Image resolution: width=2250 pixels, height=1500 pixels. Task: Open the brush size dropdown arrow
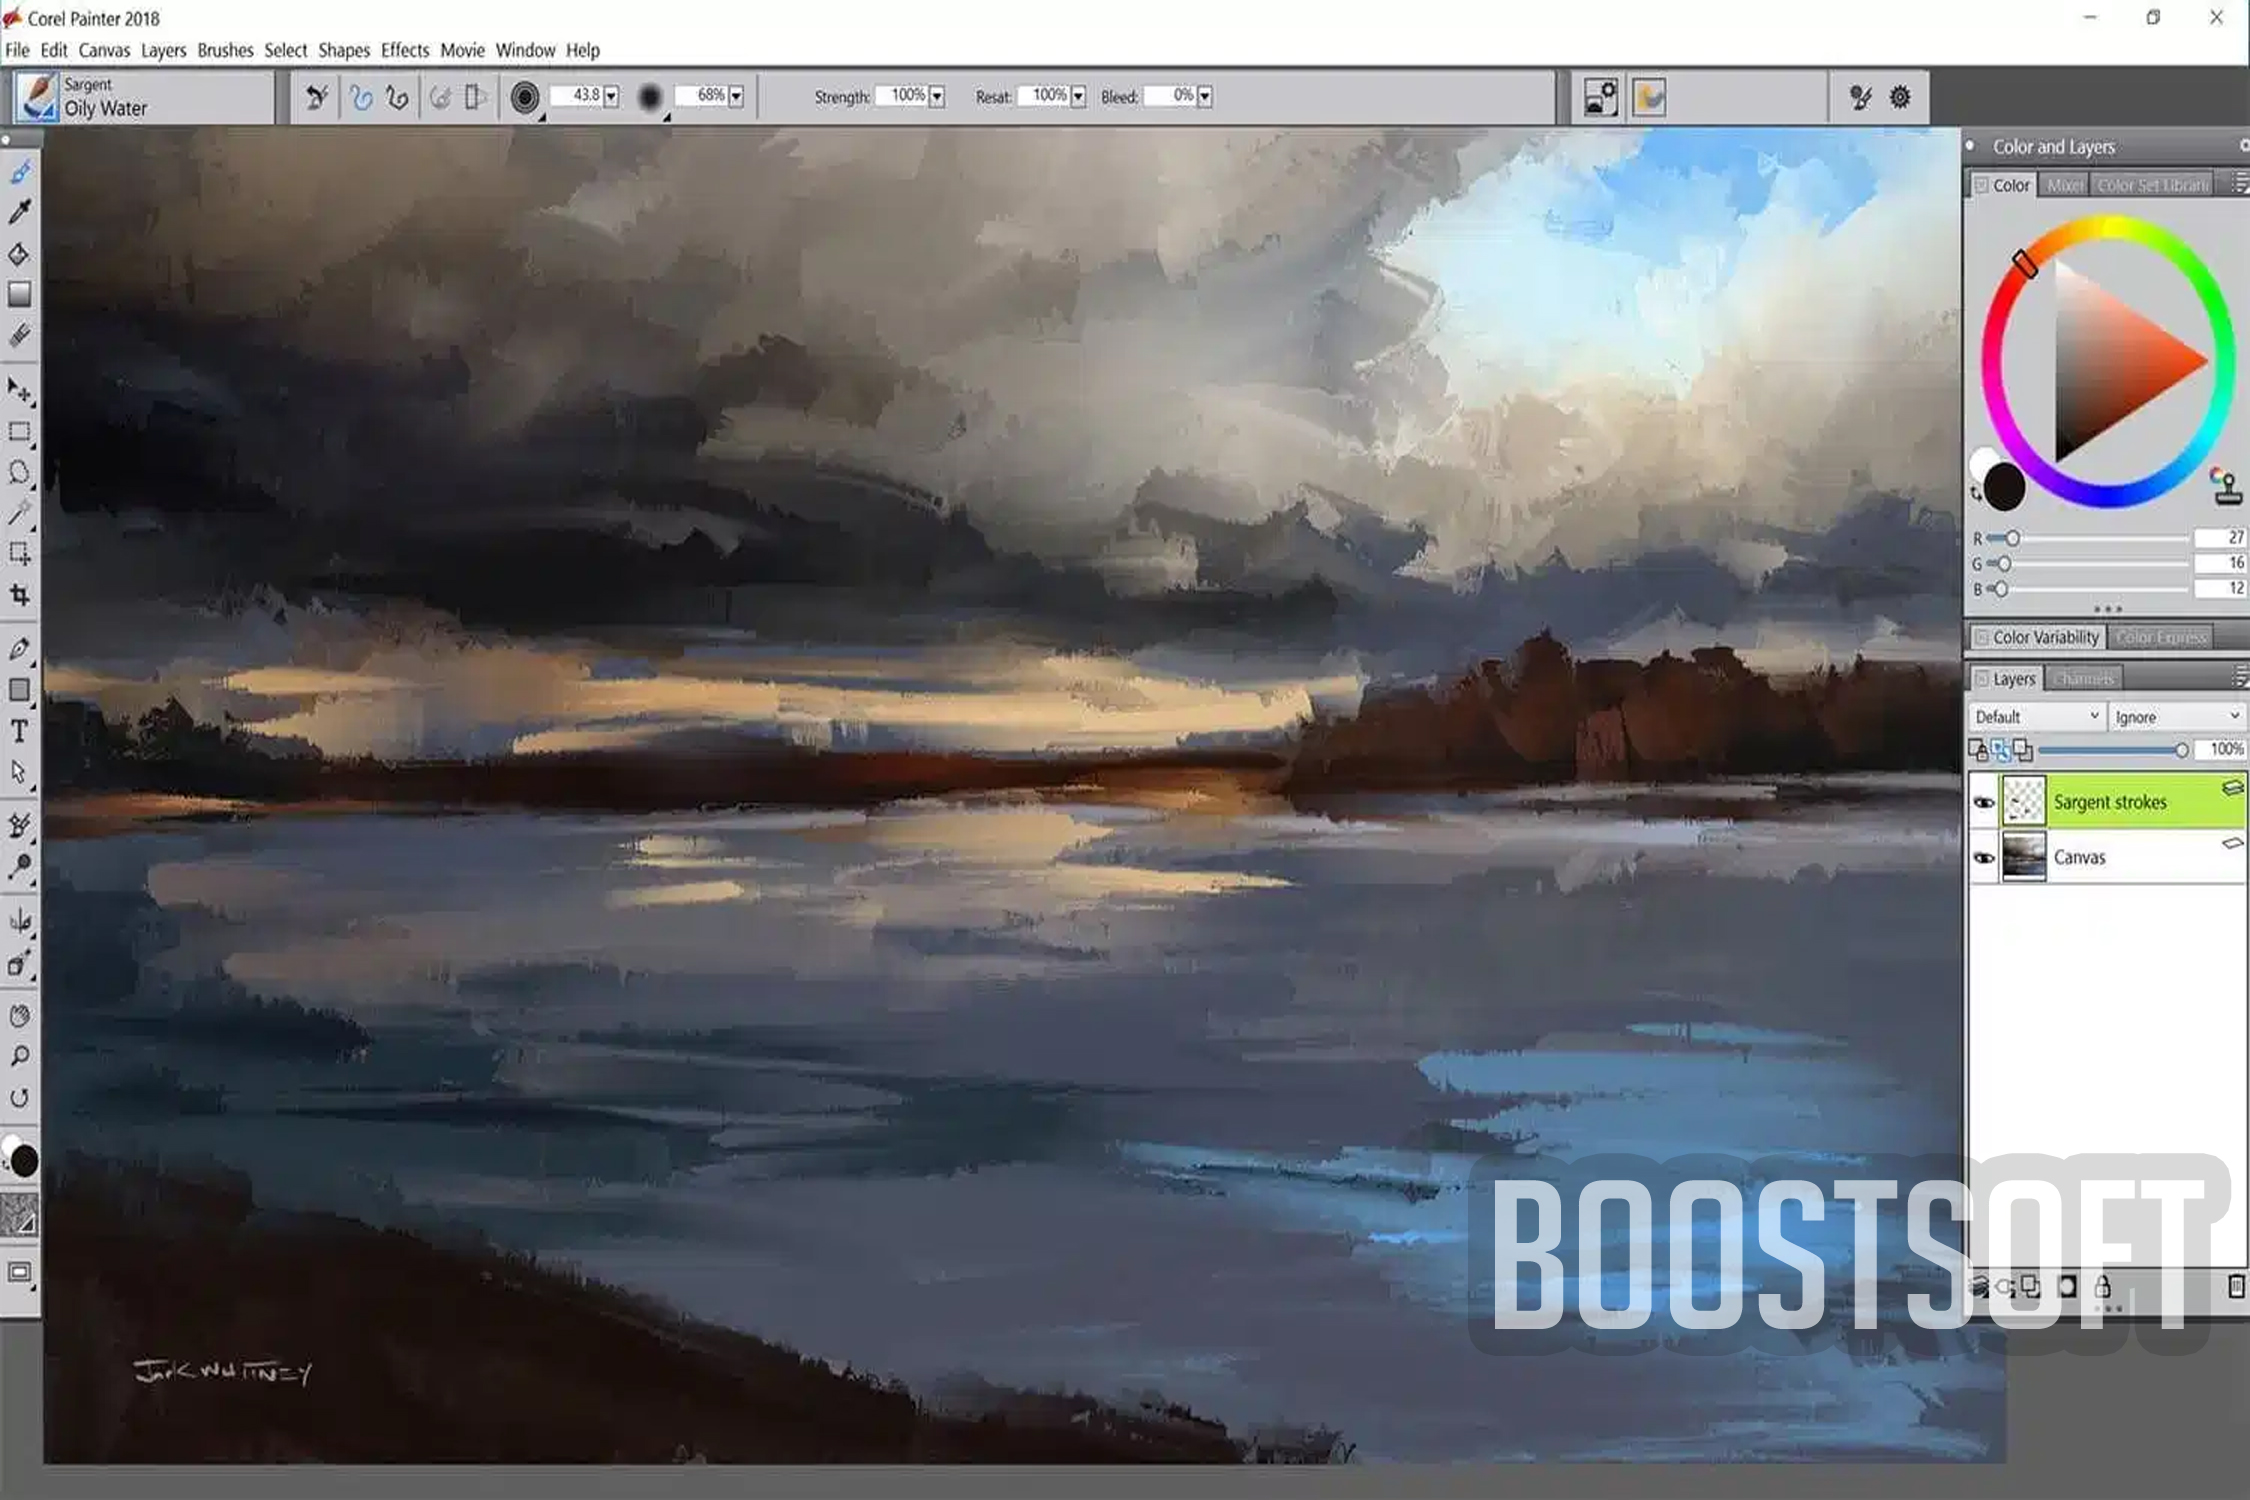[x=611, y=96]
